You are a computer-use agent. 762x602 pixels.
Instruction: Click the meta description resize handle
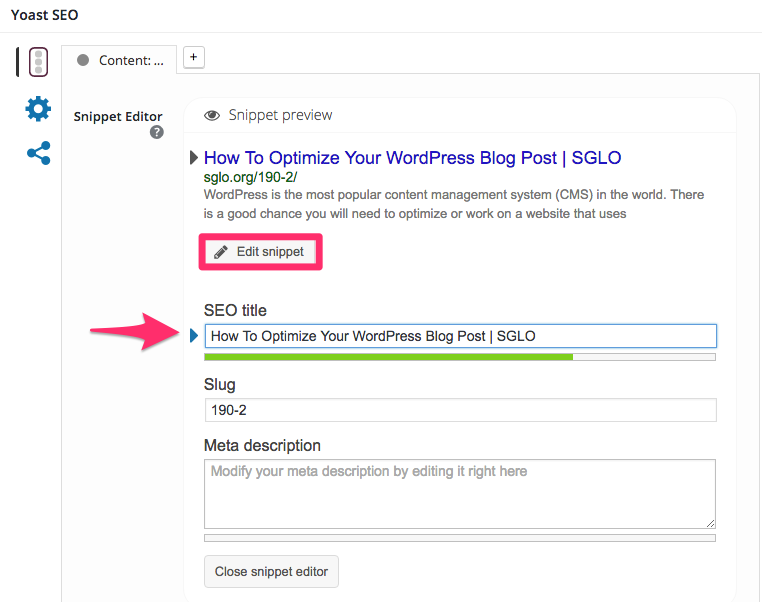pyautogui.click(x=710, y=523)
